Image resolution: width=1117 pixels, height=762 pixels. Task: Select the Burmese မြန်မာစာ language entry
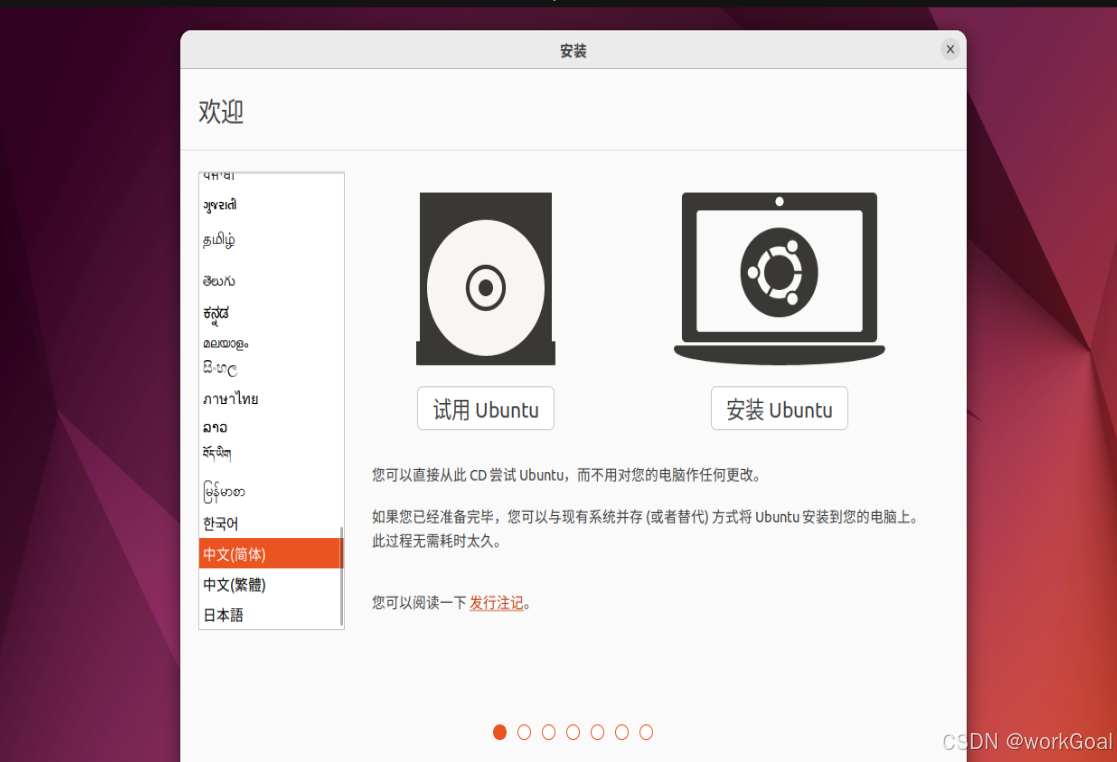[x=271, y=491]
